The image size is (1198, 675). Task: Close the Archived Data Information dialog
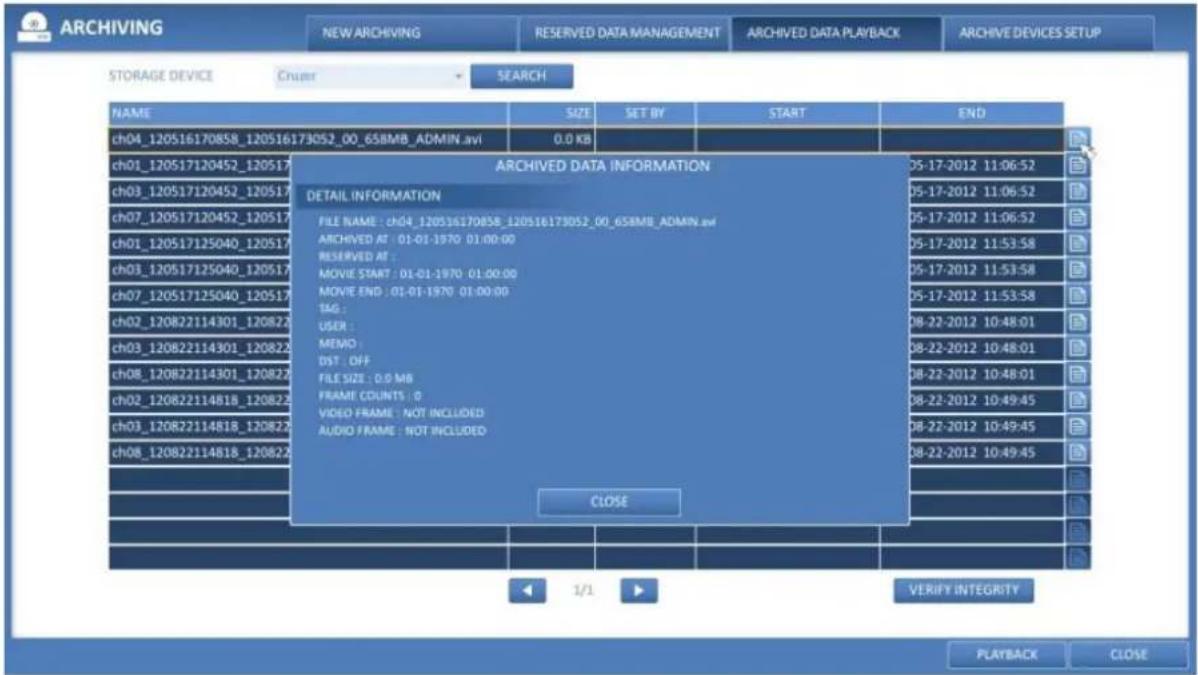[609, 502]
